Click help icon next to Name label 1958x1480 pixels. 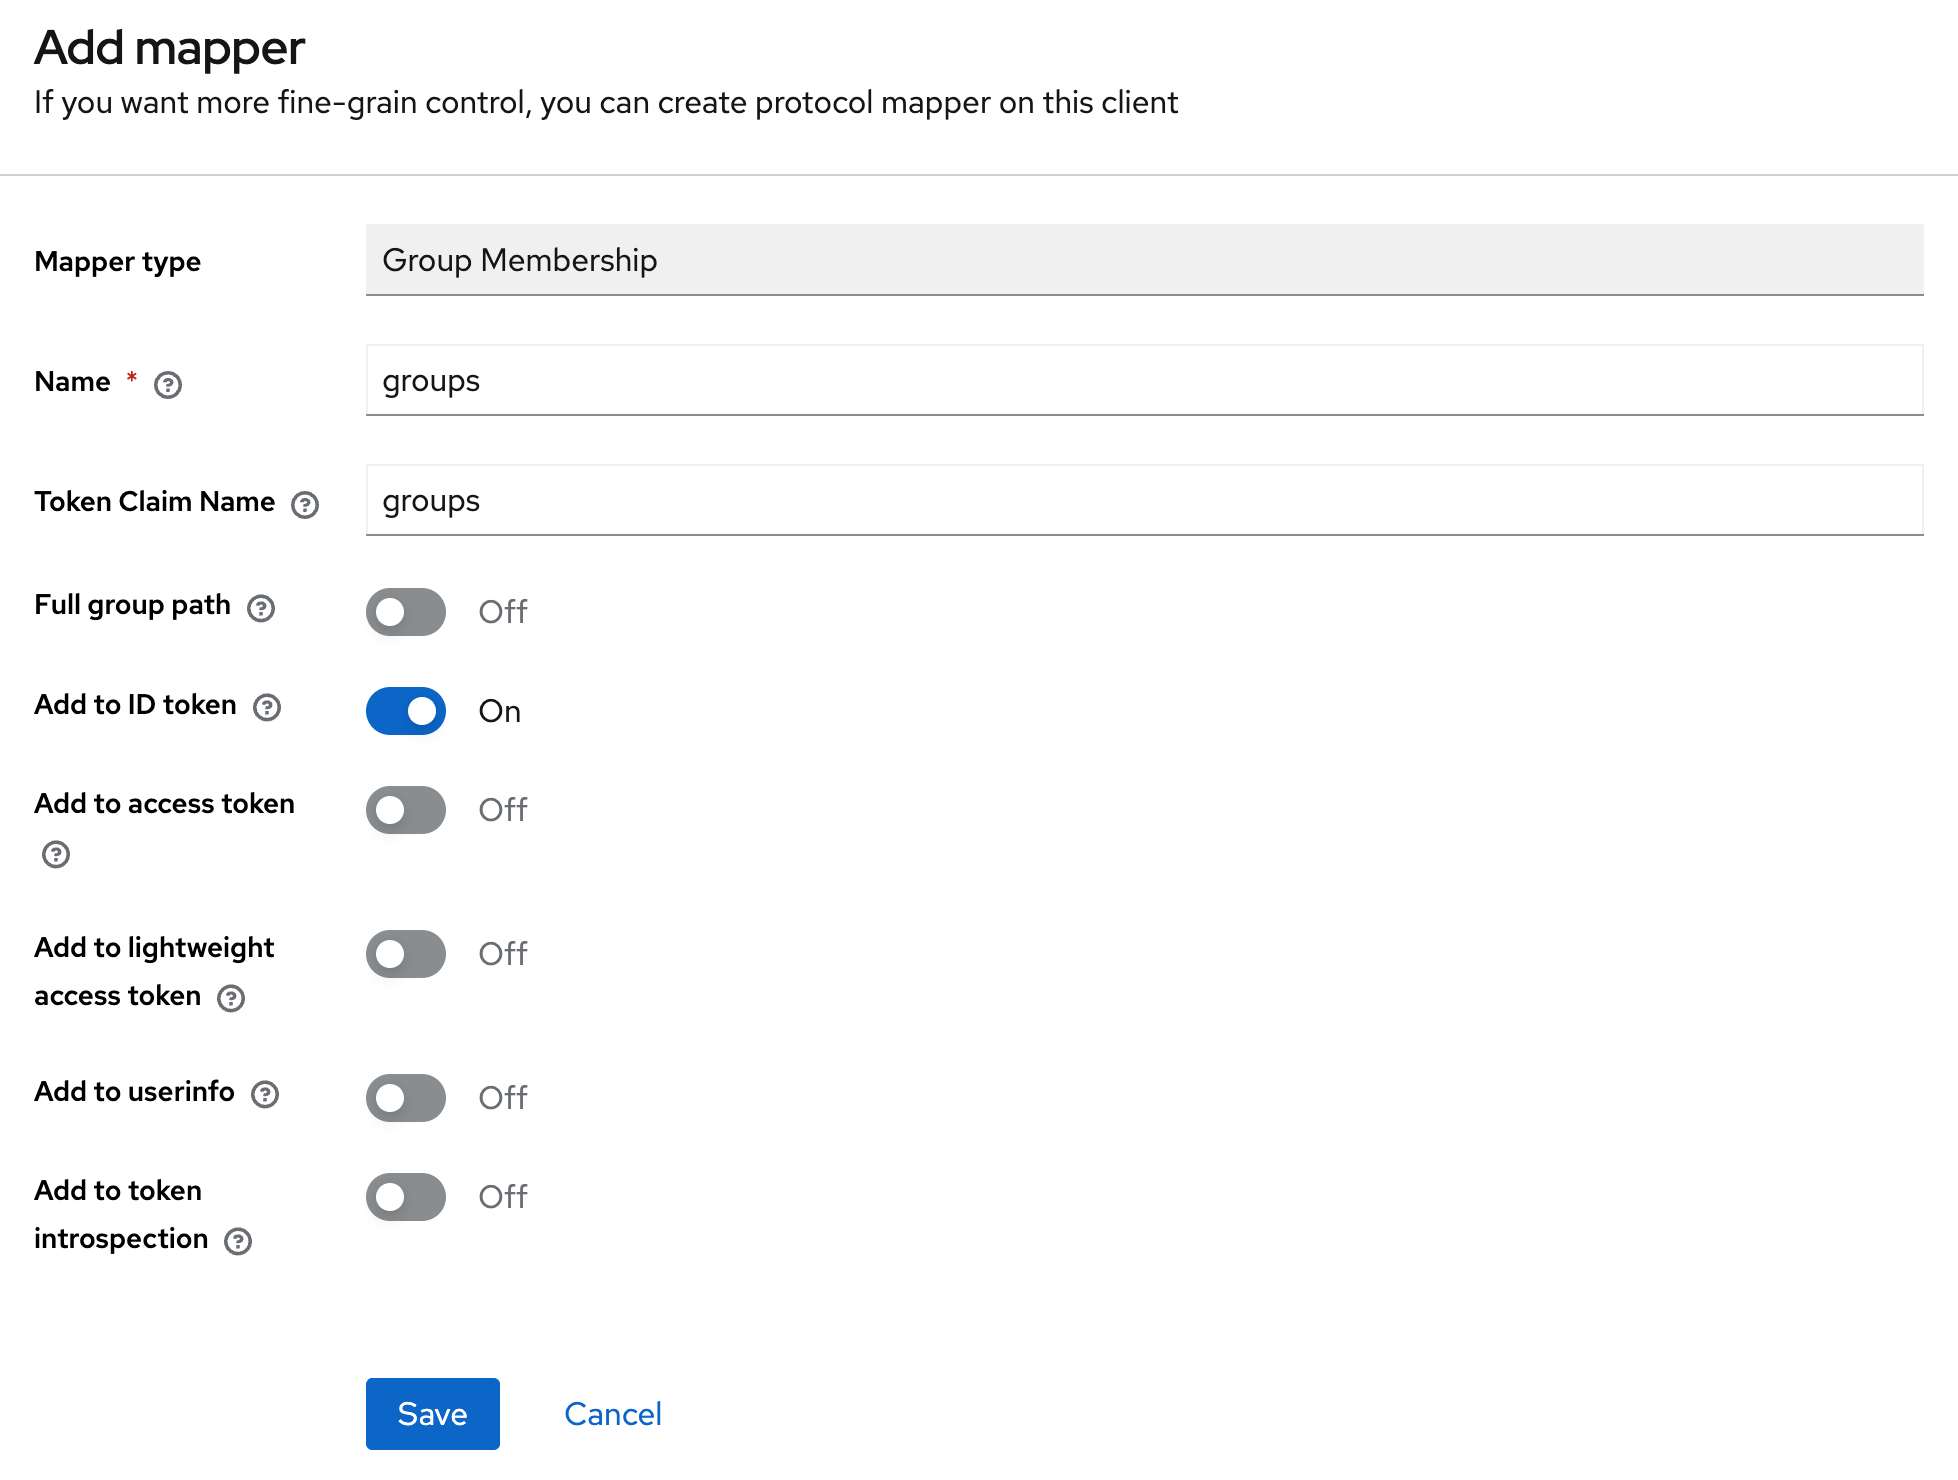(168, 385)
